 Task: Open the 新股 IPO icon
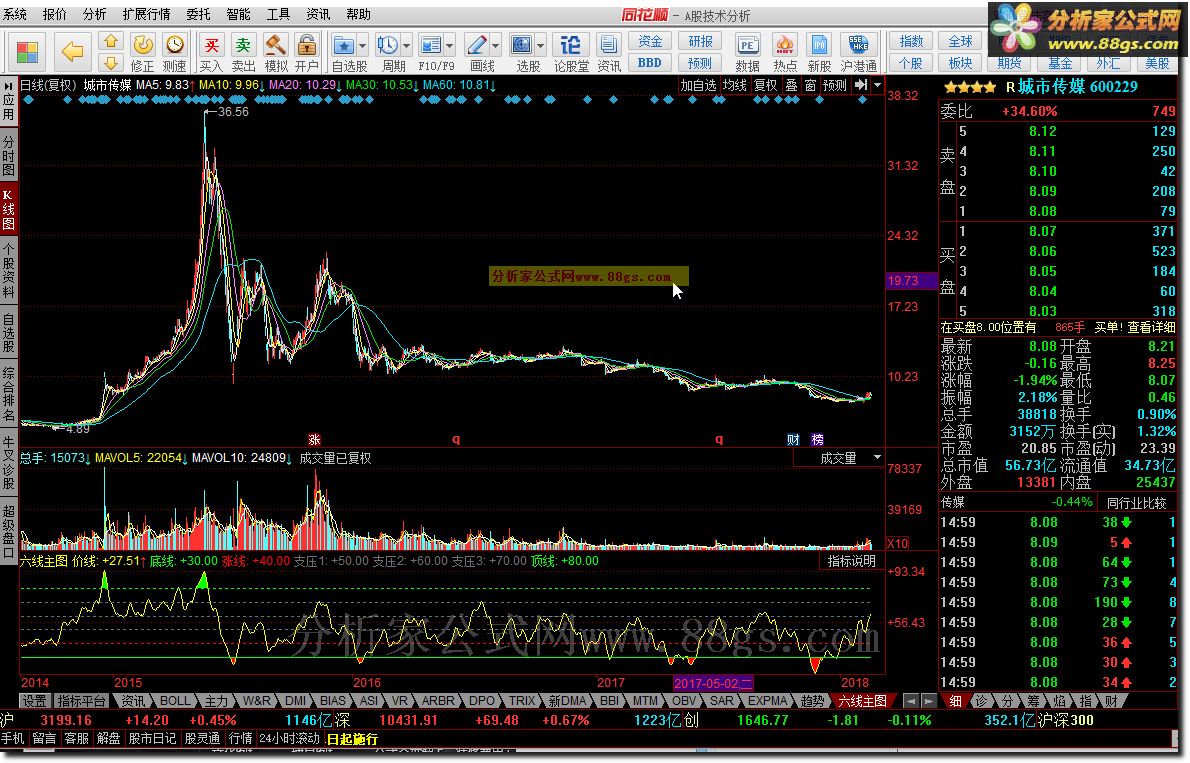819,52
